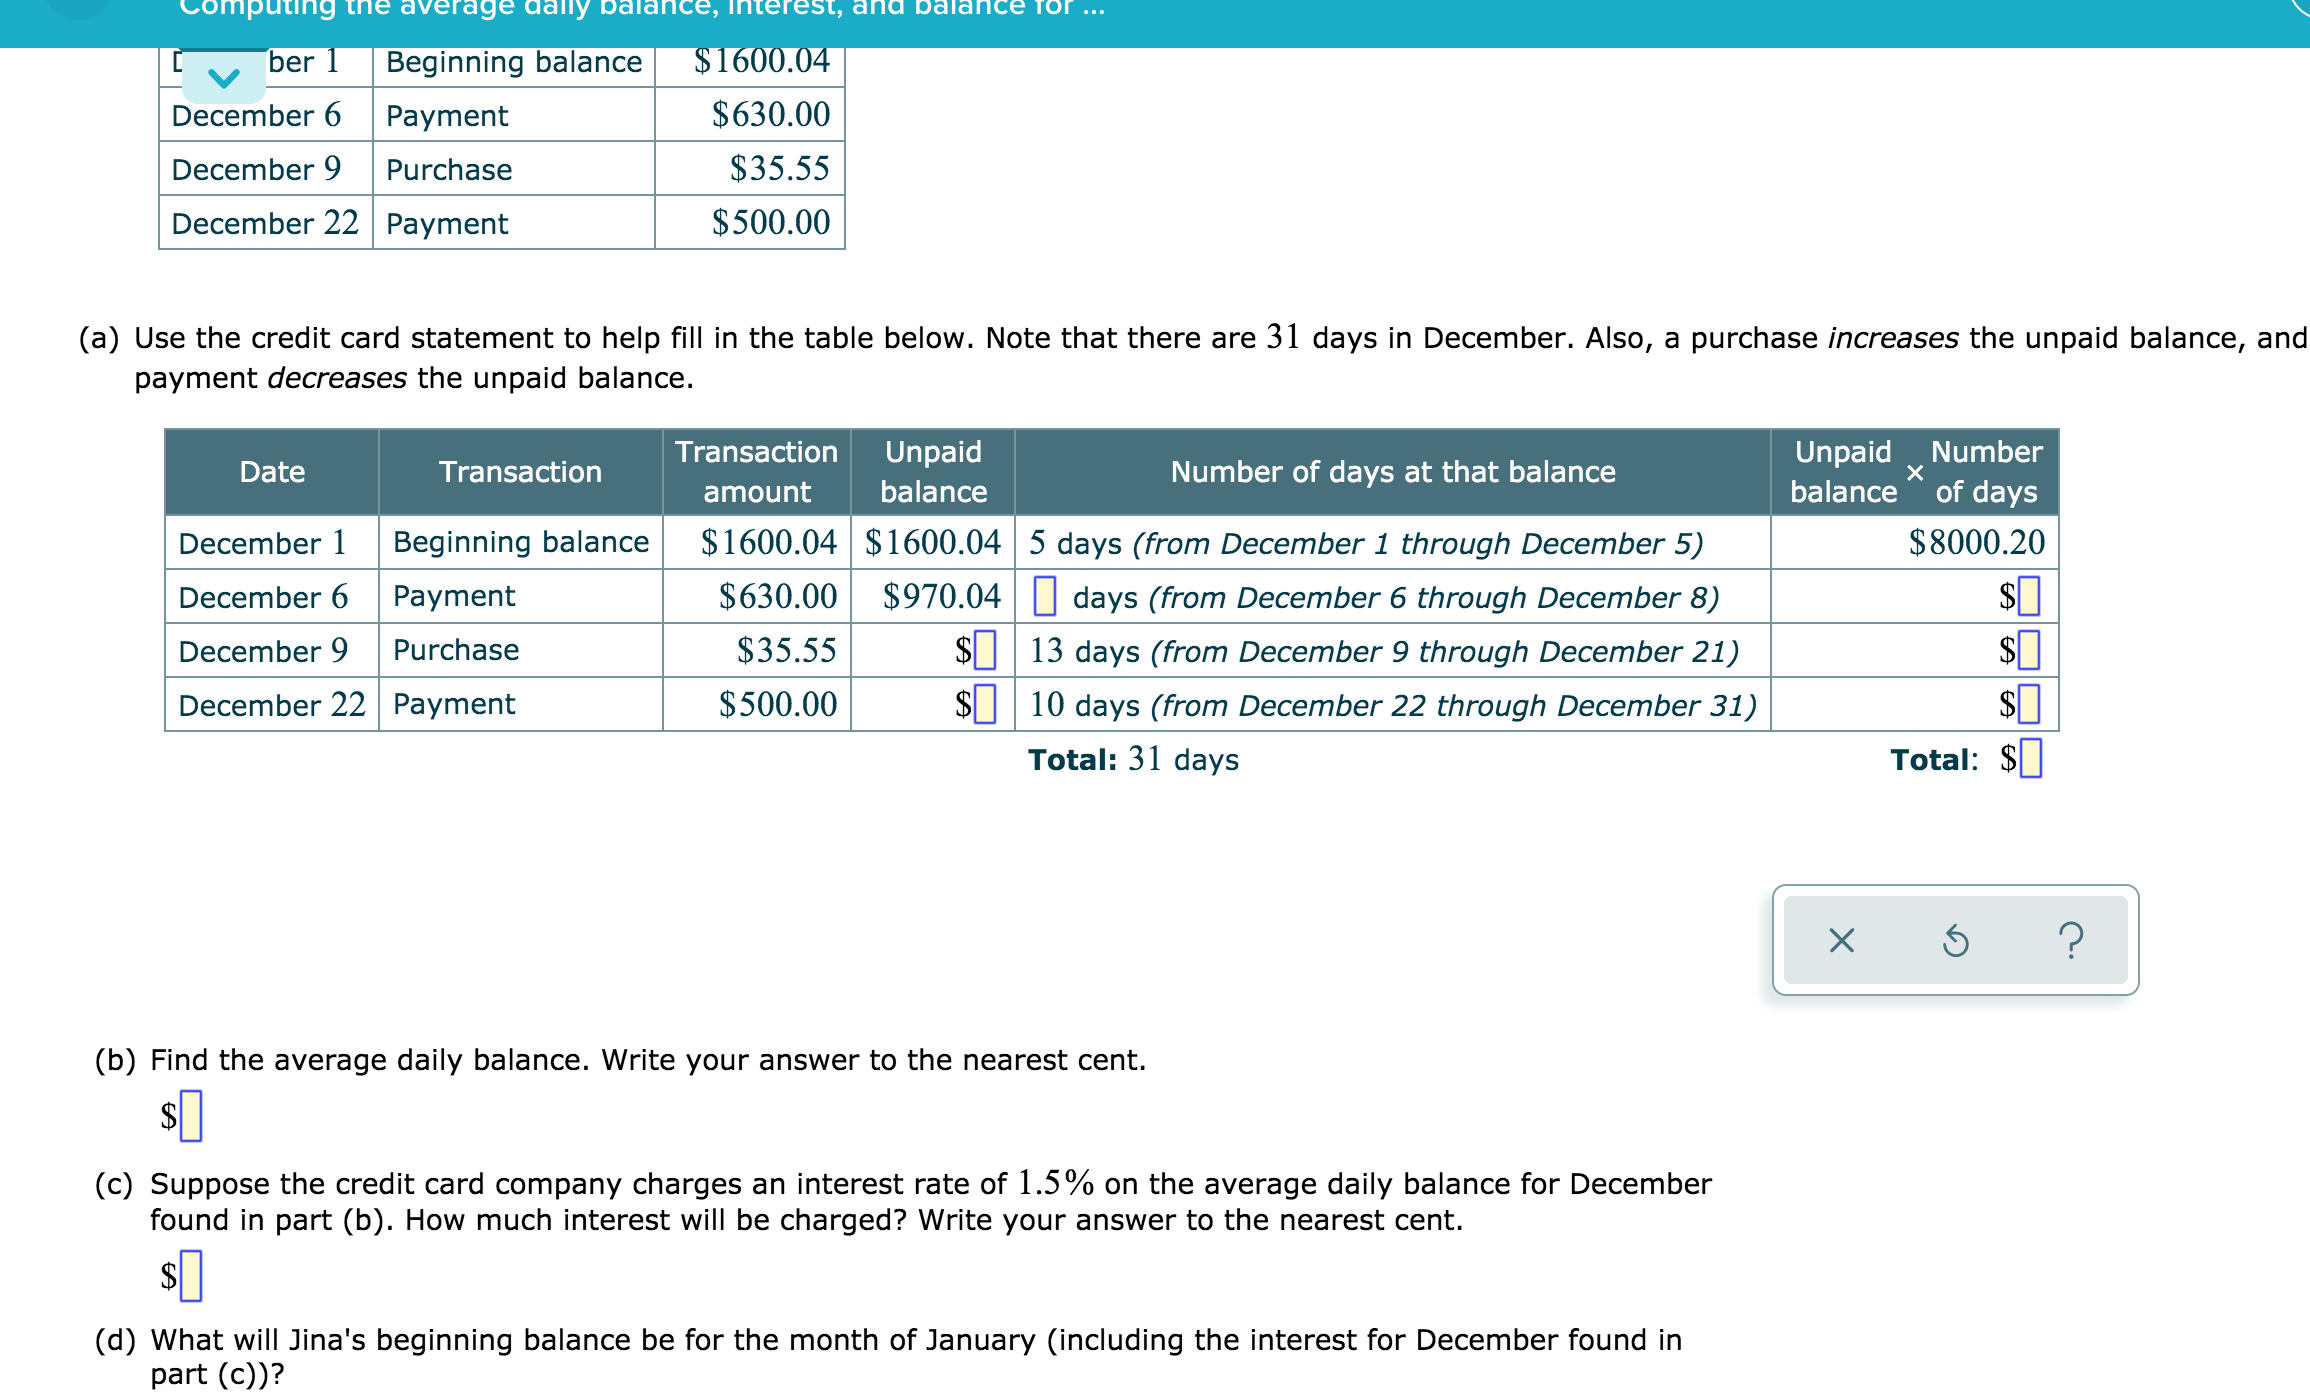Click the Transaction amount column header

(756, 472)
